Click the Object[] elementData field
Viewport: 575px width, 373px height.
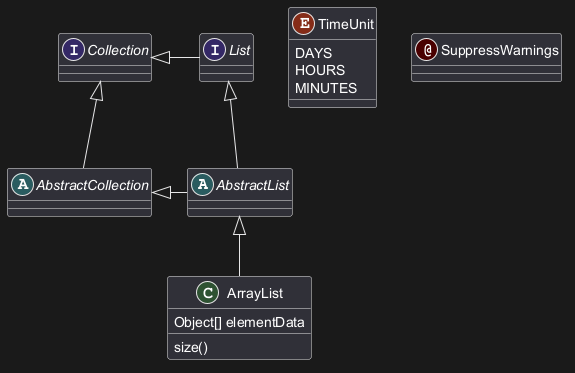pos(239,322)
